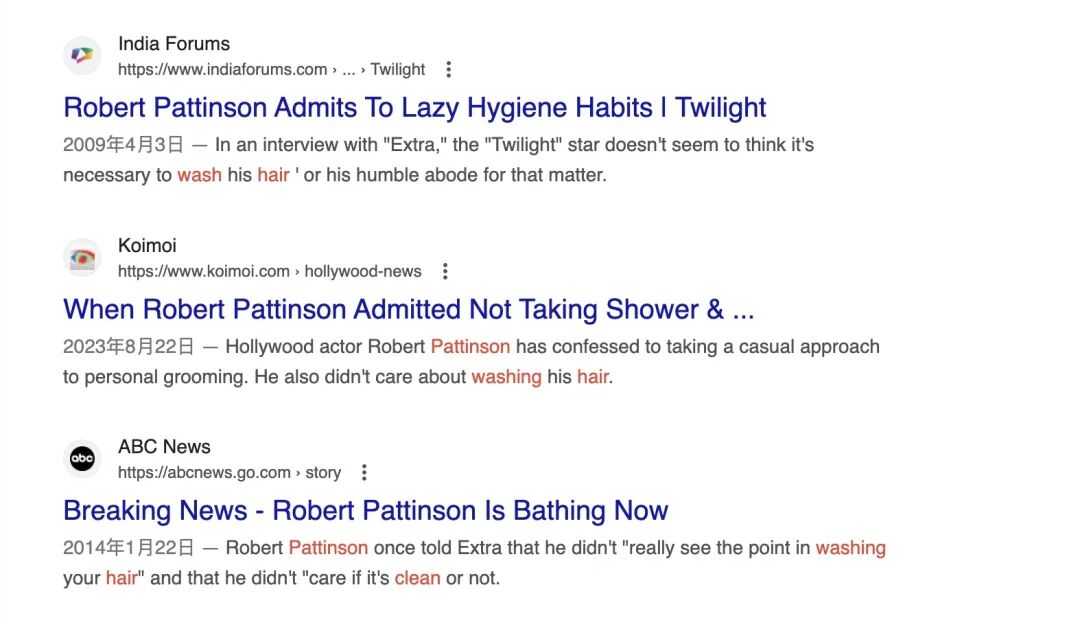Image resolution: width=1080 pixels, height=618 pixels.
Task: Click the 2014年1月22日 date in ABC snippet
Action: (128, 548)
